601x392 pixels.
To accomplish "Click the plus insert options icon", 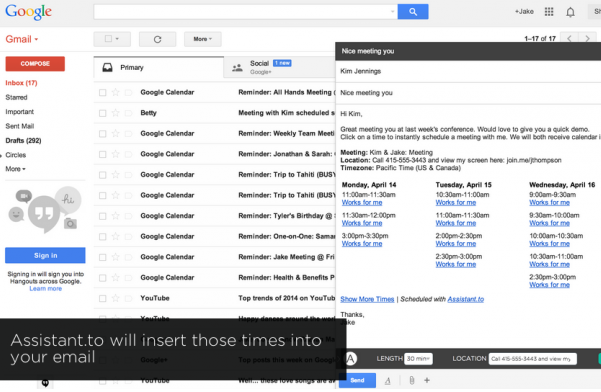I will pos(427,380).
